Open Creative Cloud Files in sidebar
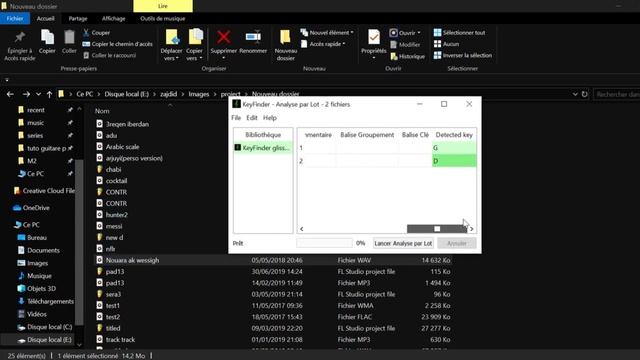Viewport: 640px width, 360px height. coord(44,191)
